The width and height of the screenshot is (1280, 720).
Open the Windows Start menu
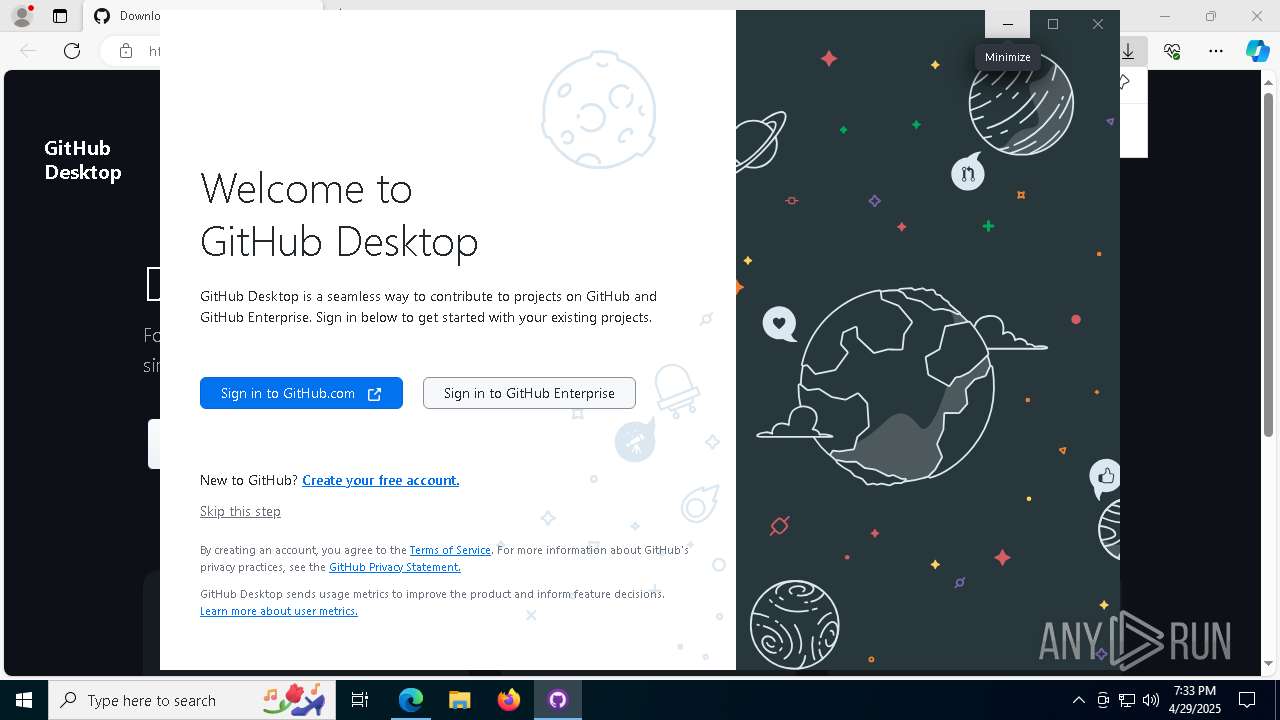pos(24,700)
